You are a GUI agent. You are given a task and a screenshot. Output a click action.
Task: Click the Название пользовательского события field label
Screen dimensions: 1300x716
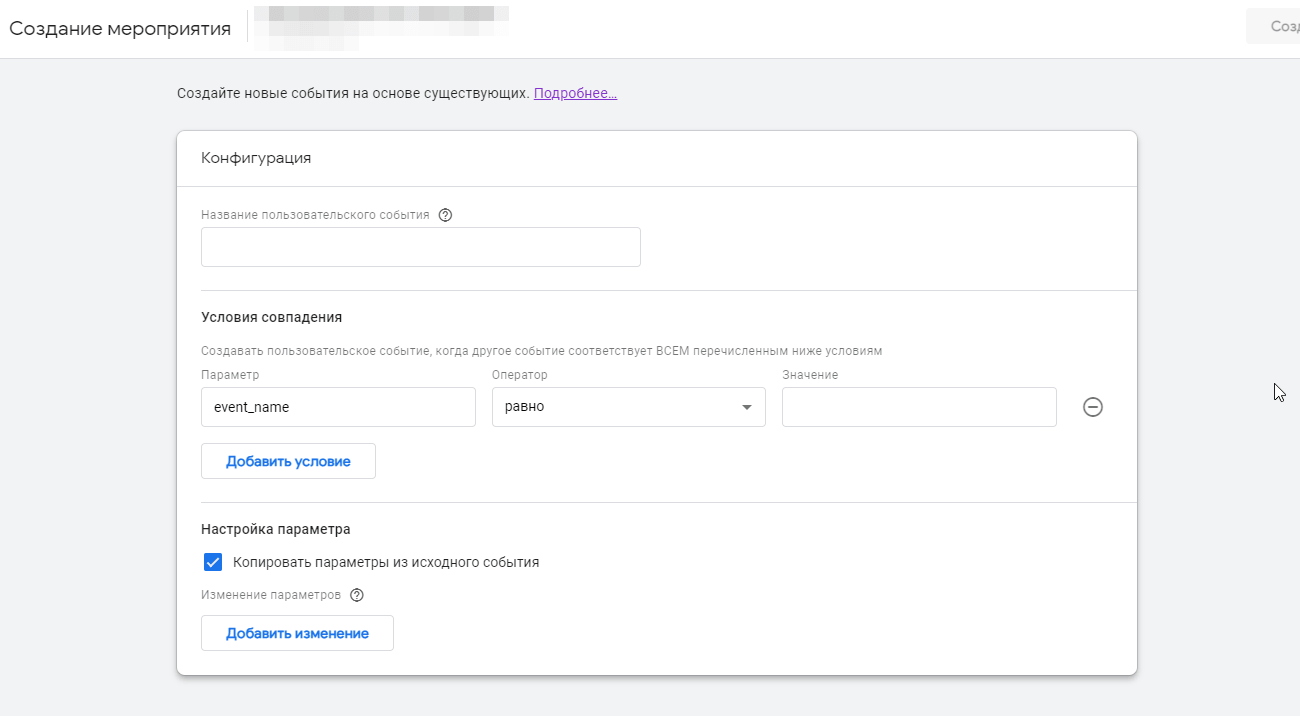click(315, 215)
